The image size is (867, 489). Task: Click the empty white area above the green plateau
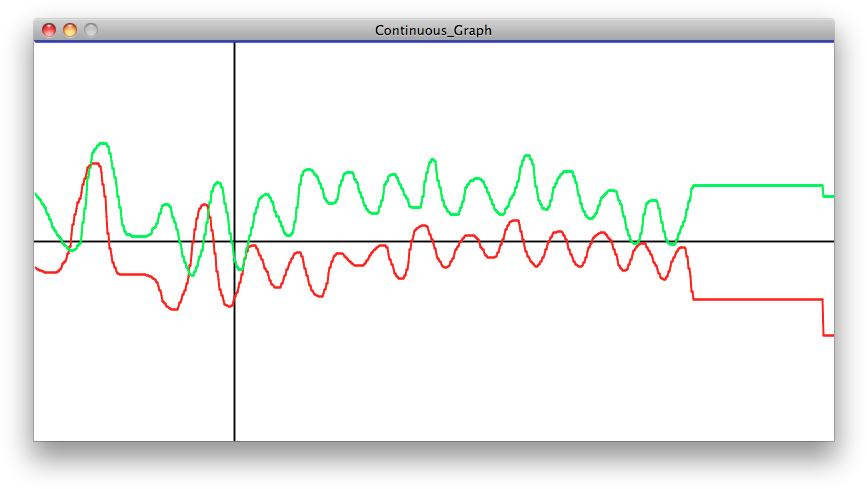tap(757, 110)
